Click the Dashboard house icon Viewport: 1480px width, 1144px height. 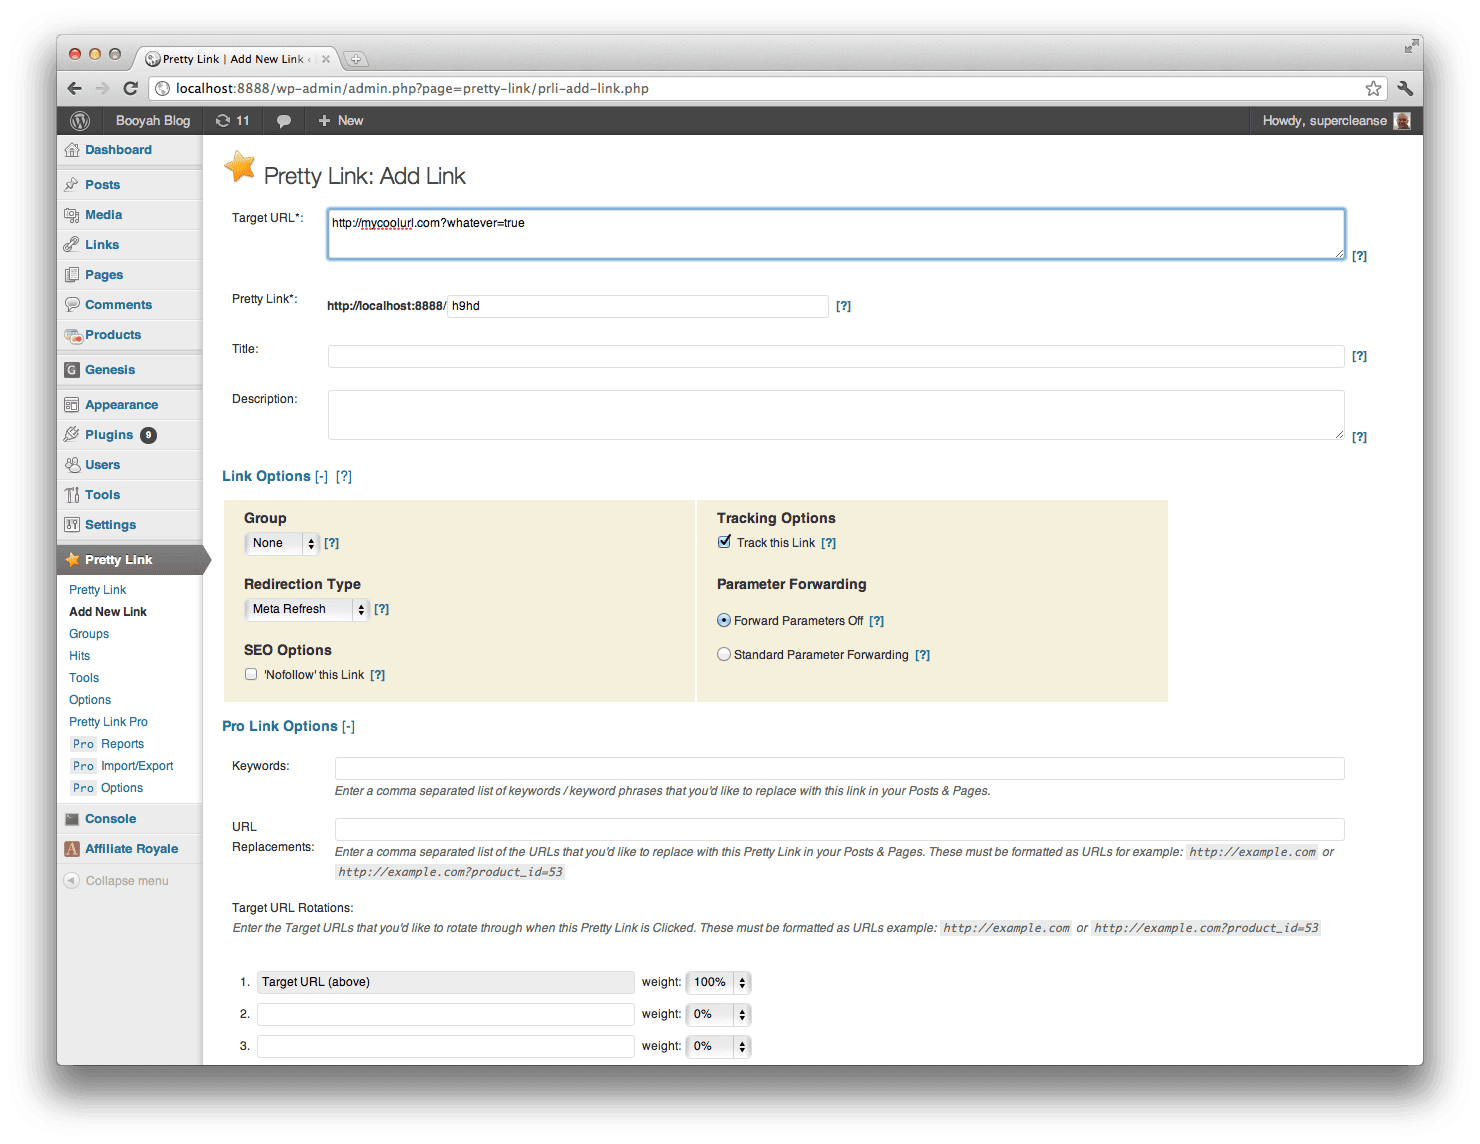[72, 150]
